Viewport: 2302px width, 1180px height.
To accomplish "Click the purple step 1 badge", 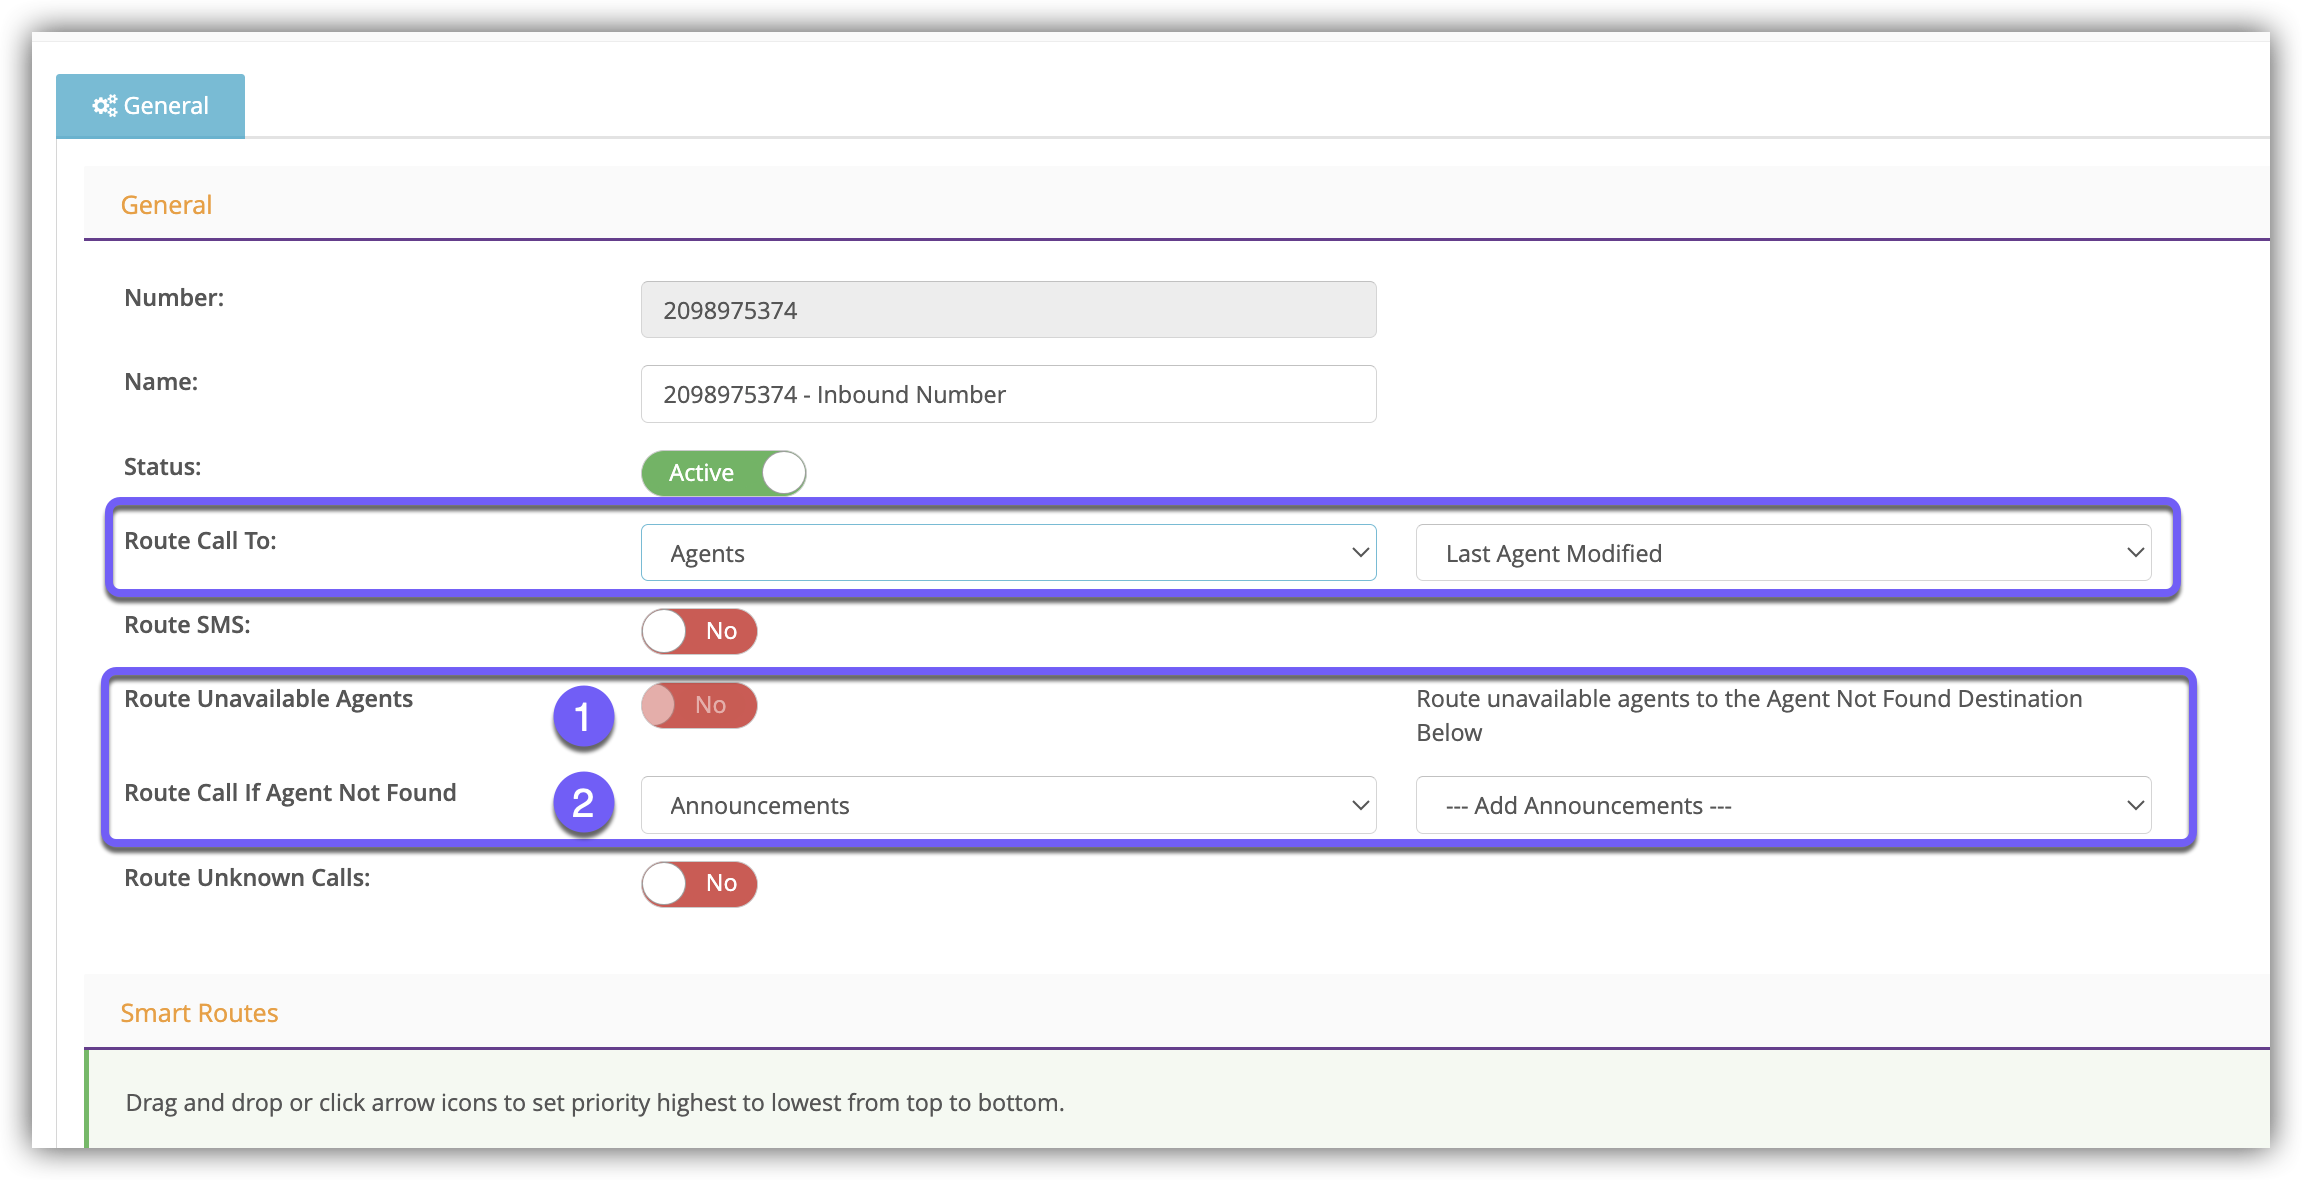I will (x=583, y=717).
